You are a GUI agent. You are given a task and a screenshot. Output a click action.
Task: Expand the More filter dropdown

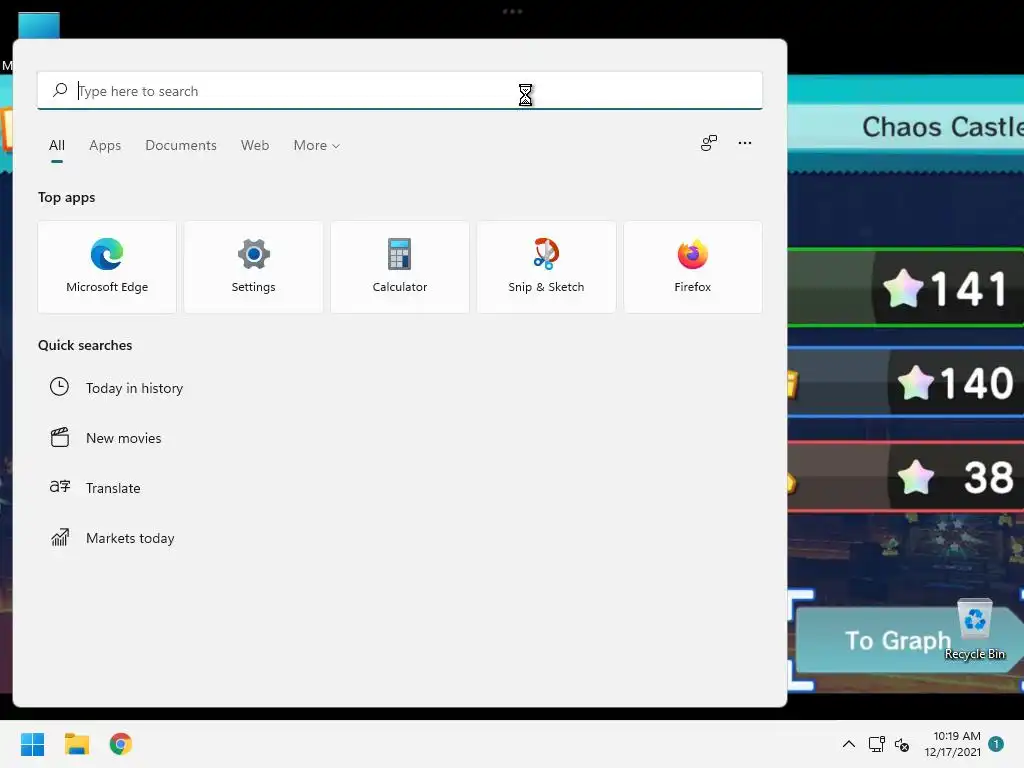point(317,145)
